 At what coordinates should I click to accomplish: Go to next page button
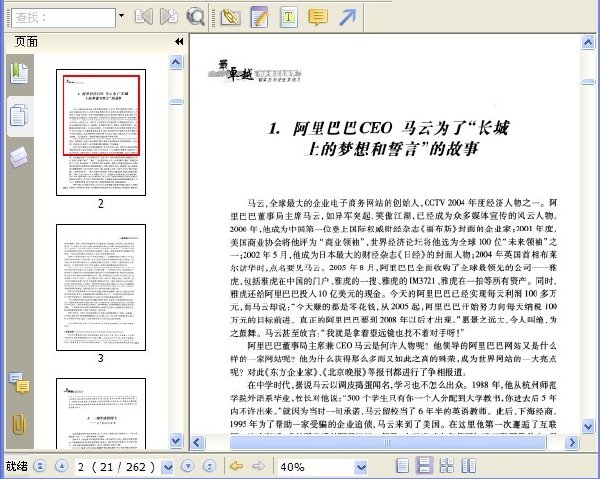tap(188, 466)
